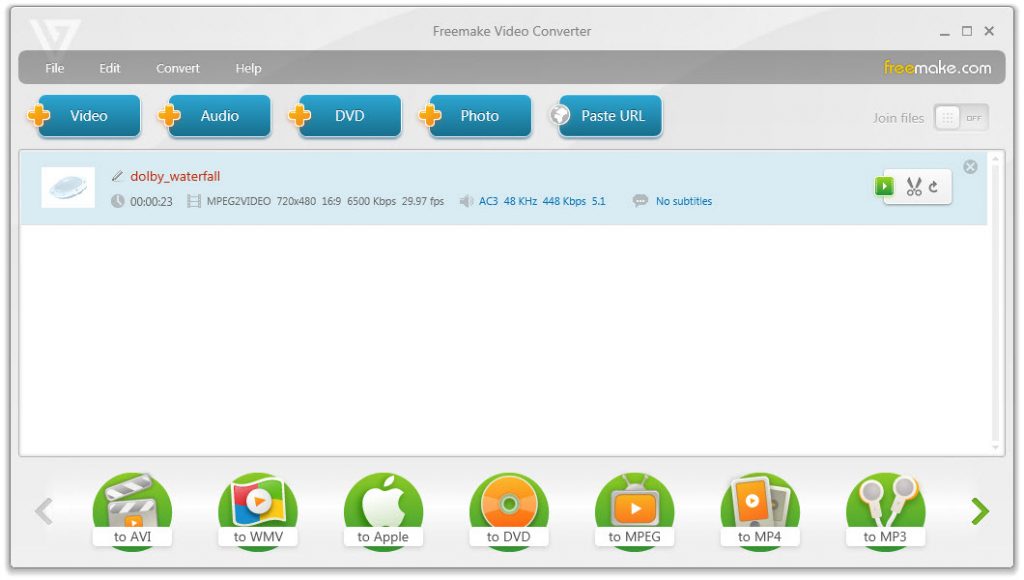Screen dimensions: 1024x580
Task: Select the dolby_waterfall file name
Action: (175, 176)
